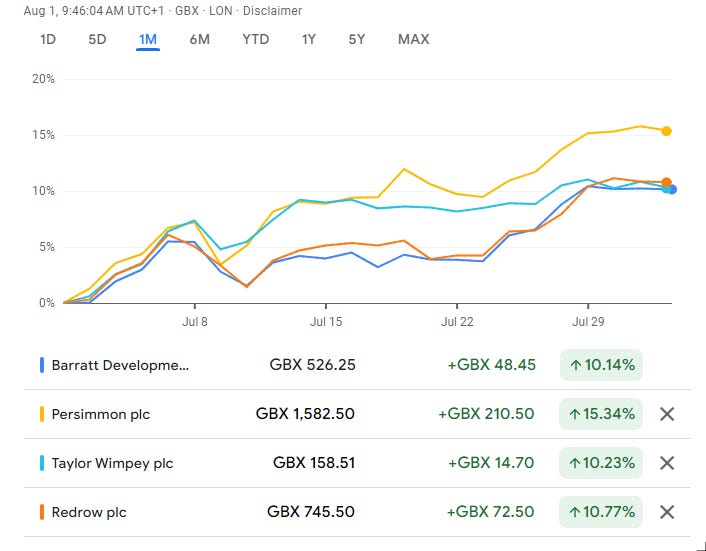
Task: Select the 1M time range tab
Action: coord(148,40)
